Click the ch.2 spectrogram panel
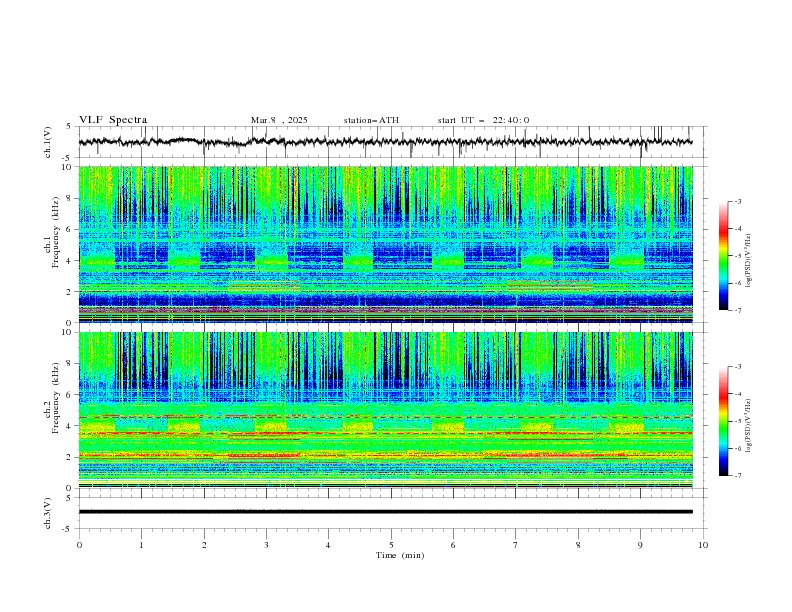The height and width of the screenshot is (612, 792). (386, 410)
